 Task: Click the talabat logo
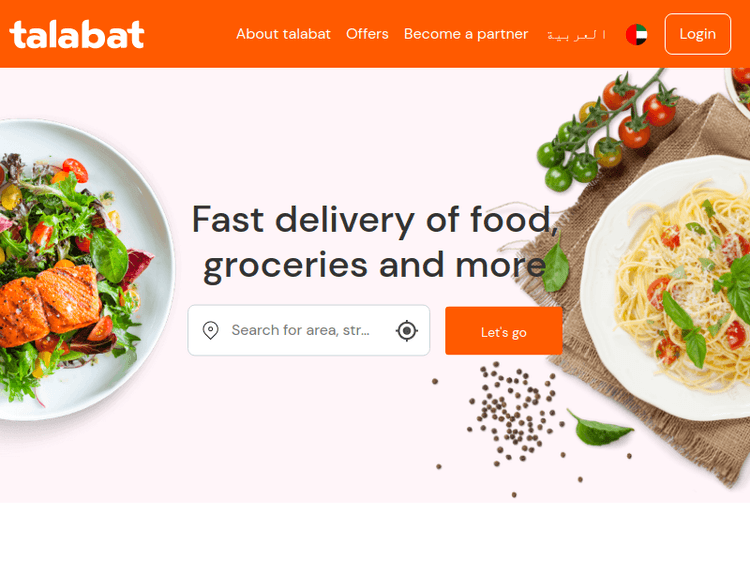click(77, 34)
